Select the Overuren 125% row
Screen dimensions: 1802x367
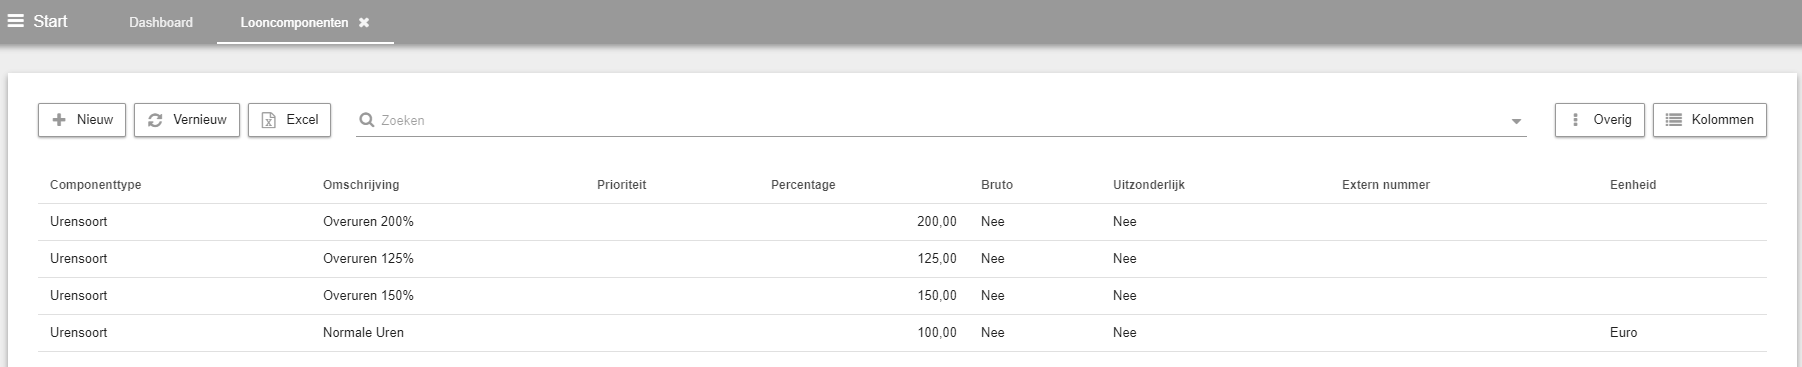pos(902,259)
